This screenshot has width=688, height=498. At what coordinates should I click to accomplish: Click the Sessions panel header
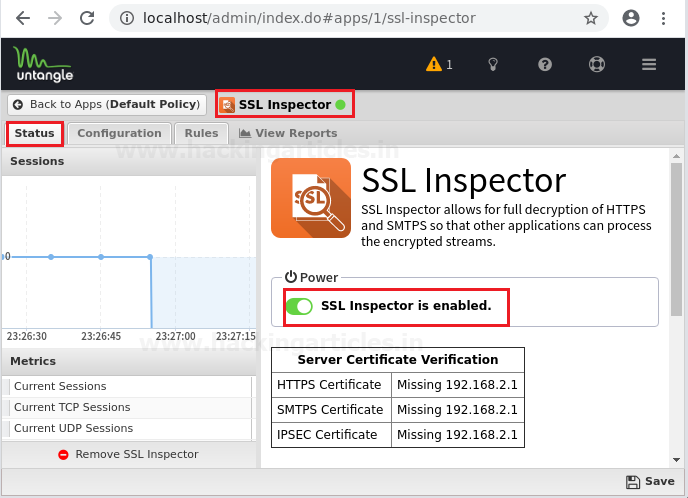pos(129,161)
